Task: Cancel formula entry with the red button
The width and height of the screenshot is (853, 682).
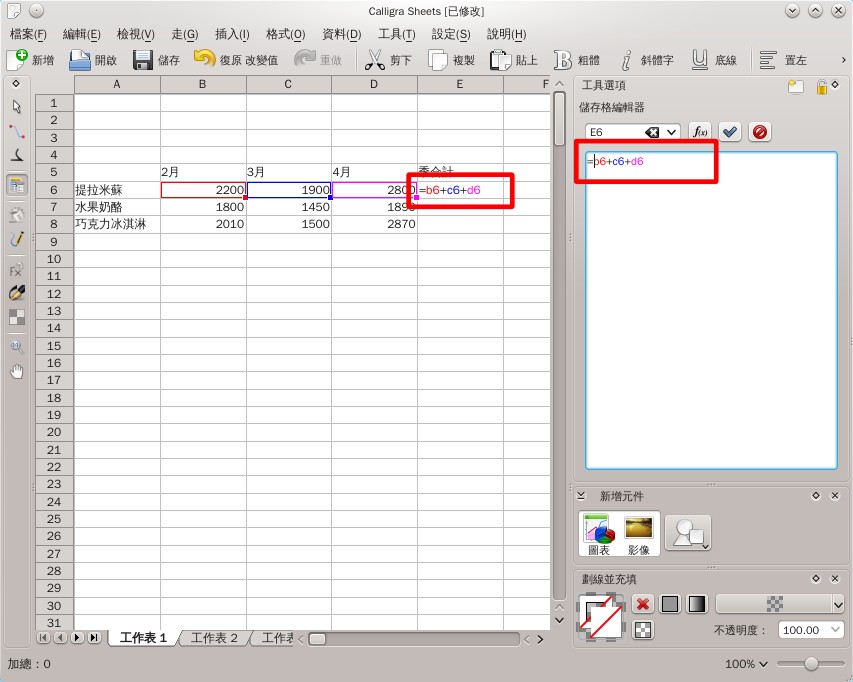Action: (x=758, y=131)
